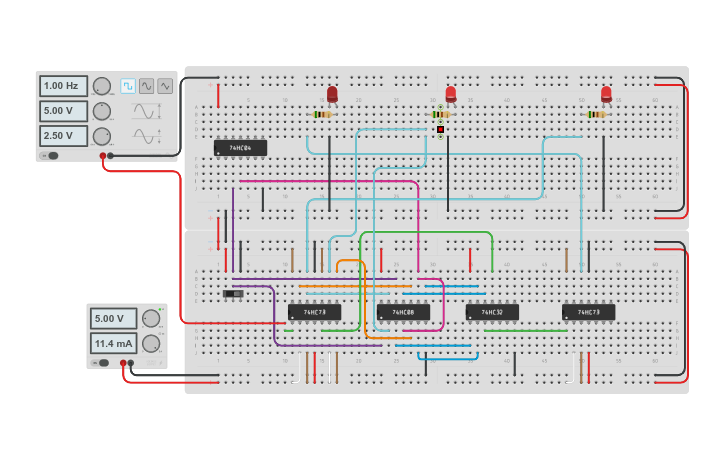The image size is (725, 453).
Task: Select the 74HC08 AND gate chip
Action: (x=403, y=312)
